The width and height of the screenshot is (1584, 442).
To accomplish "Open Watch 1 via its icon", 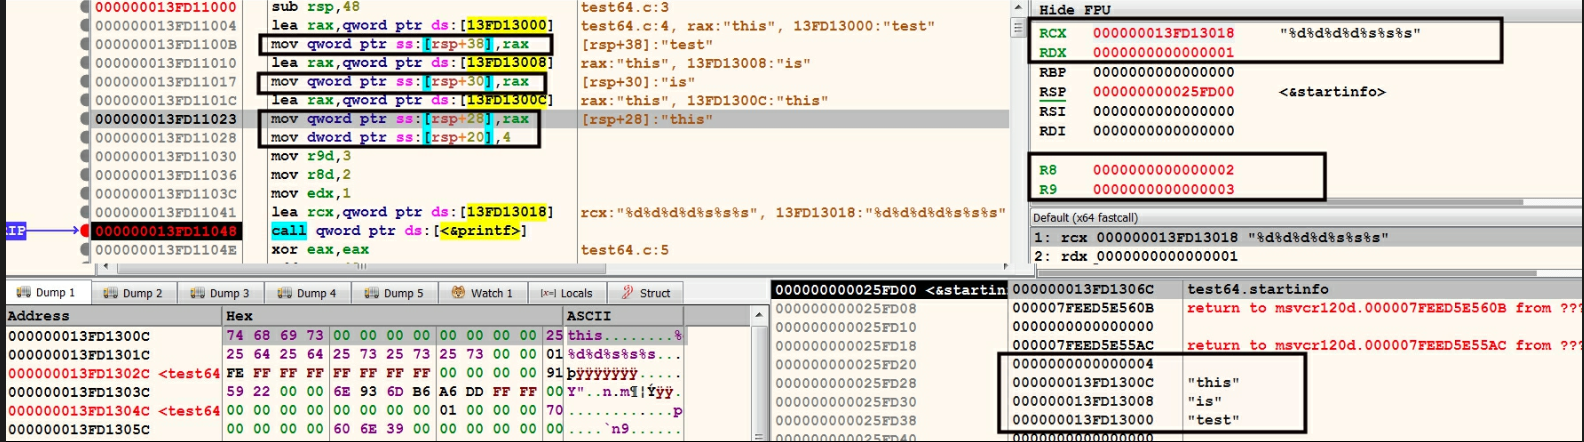I will coord(458,293).
